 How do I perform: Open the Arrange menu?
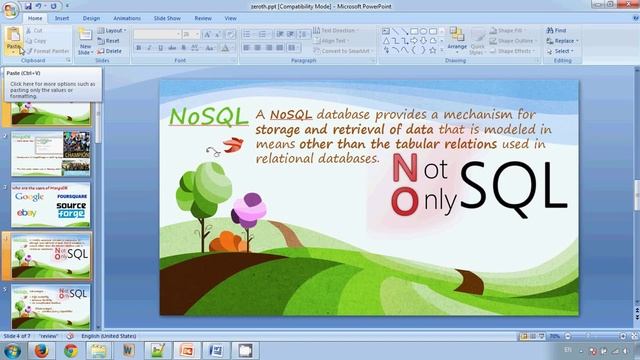(x=457, y=40)
